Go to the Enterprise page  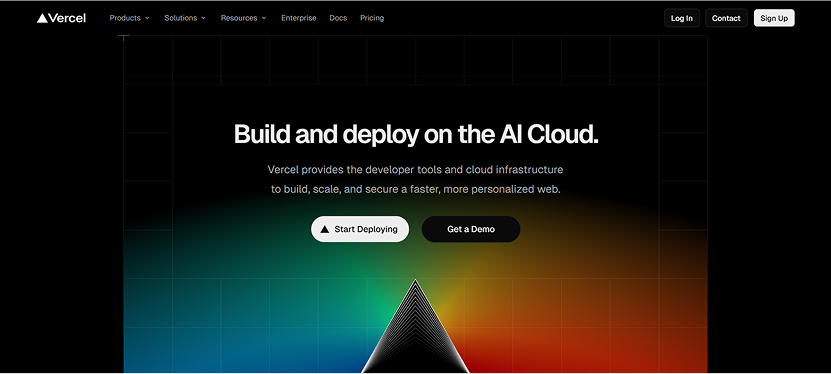(x=298, y=18)
